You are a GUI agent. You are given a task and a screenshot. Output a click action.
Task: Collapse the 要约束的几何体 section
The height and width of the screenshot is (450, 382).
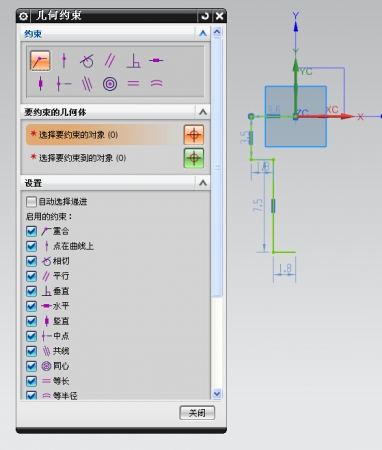[203, 112]
